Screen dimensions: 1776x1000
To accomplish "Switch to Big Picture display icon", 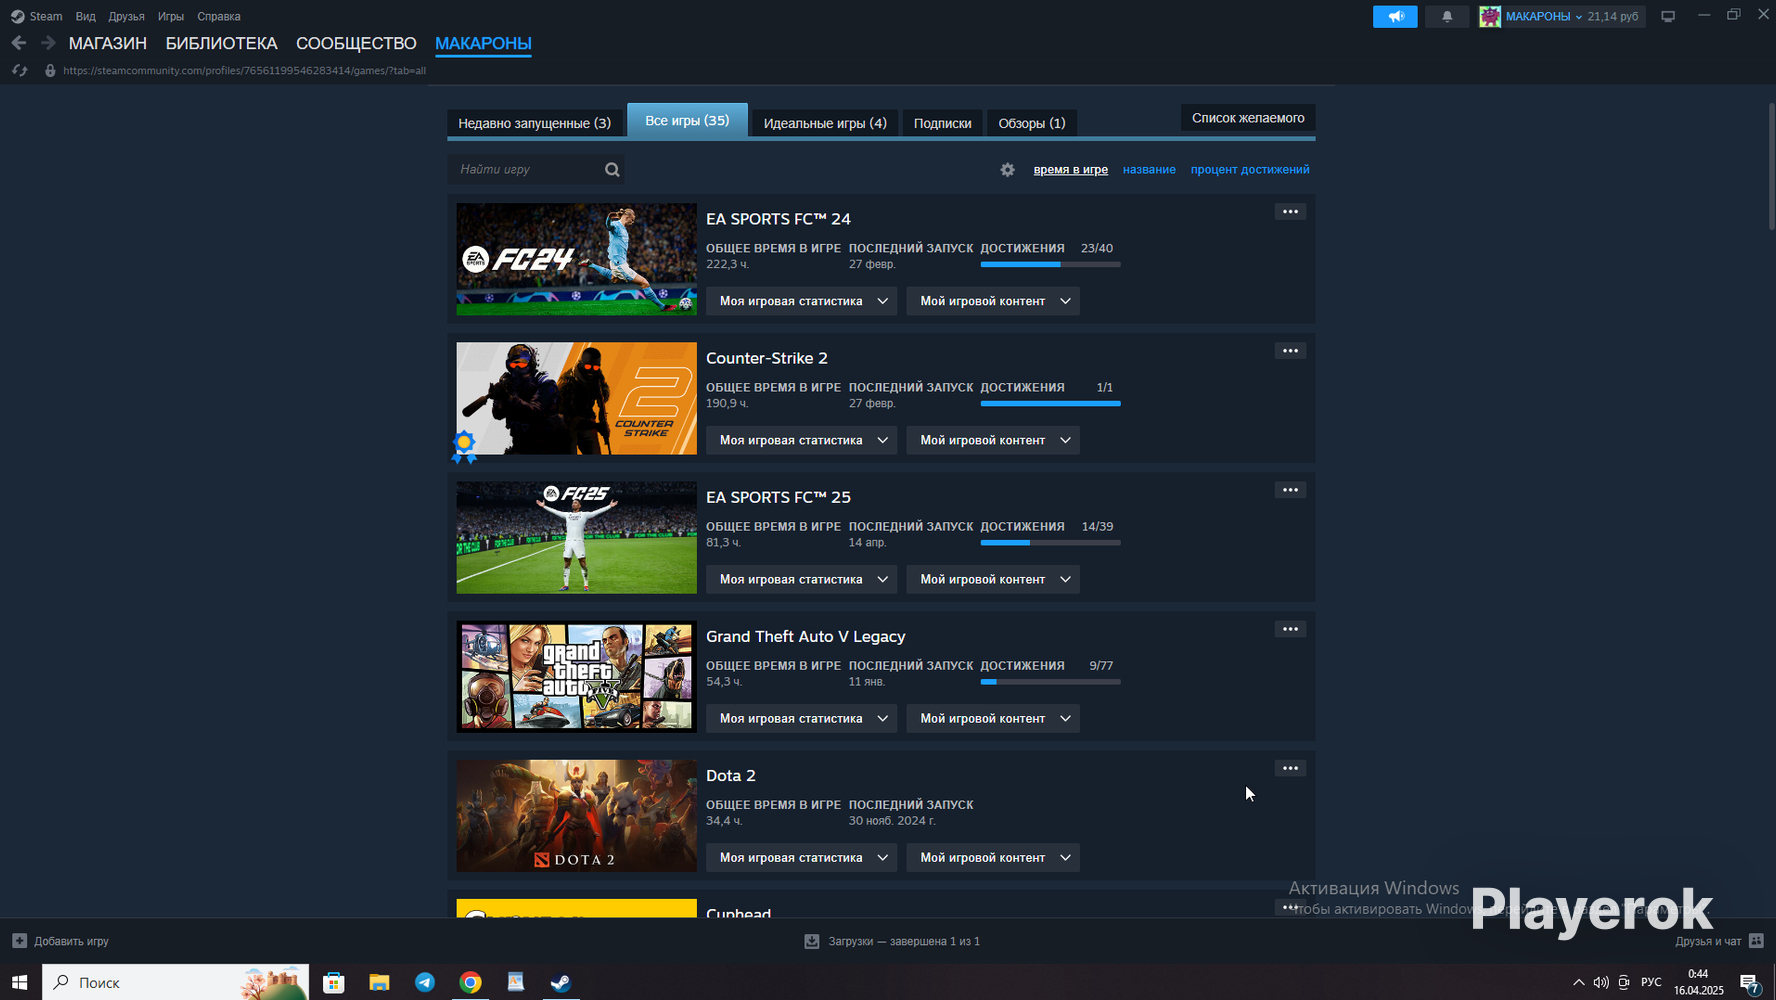I will [1668, 16].
